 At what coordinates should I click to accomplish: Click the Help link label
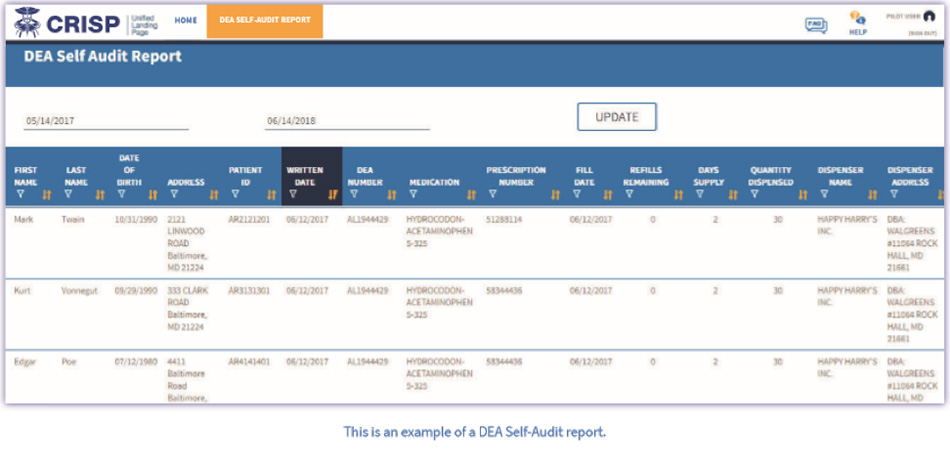(858, 32)
